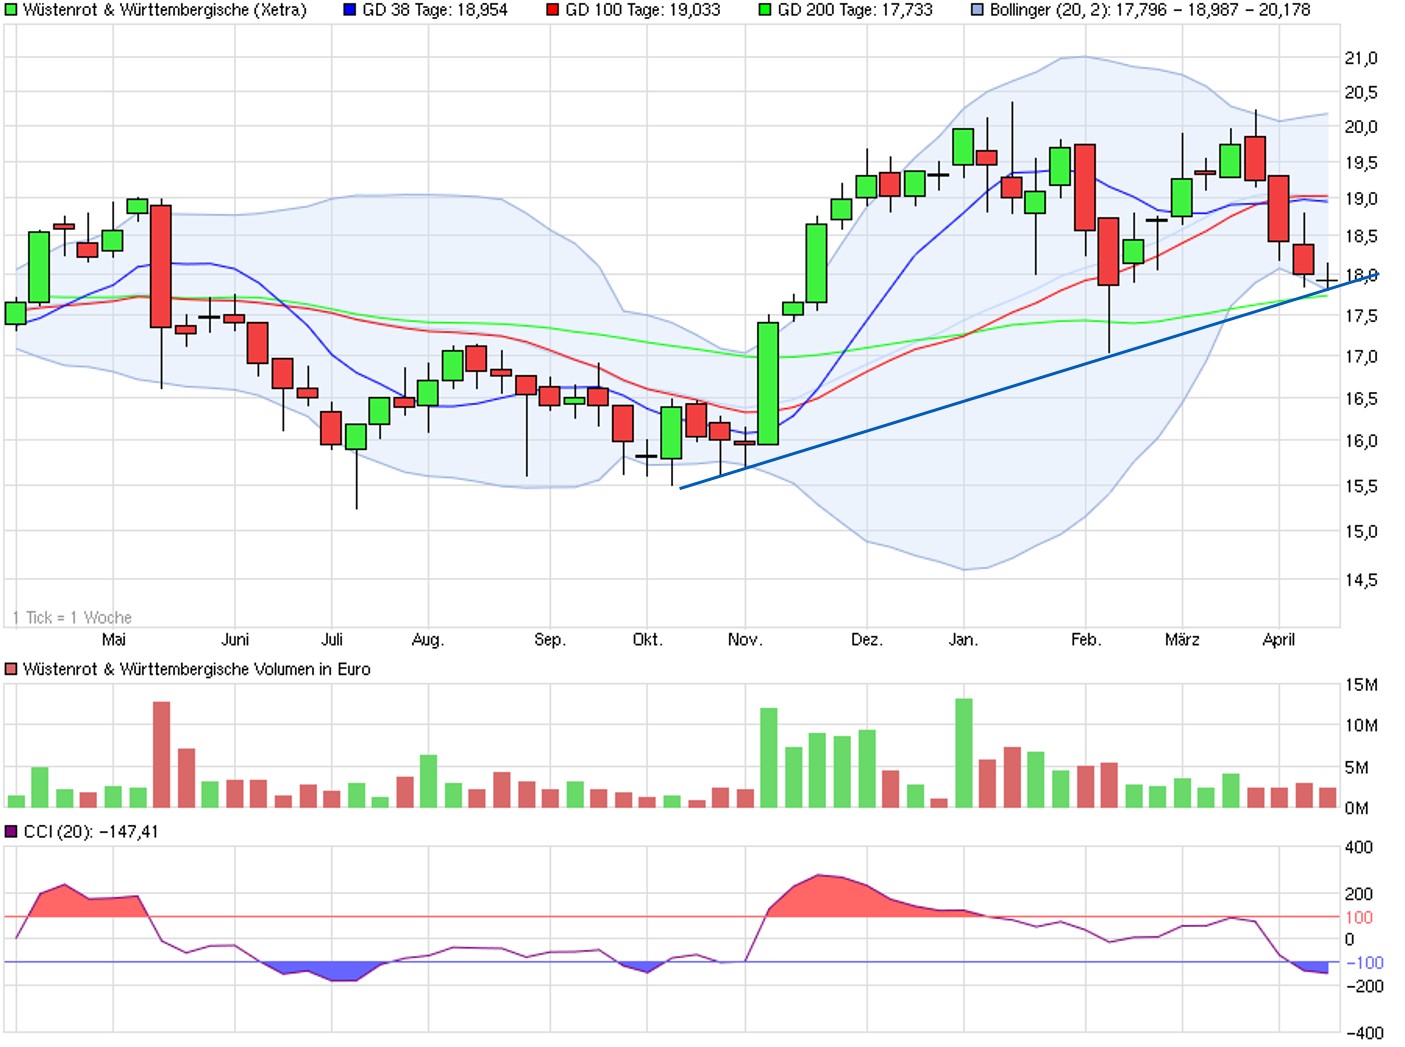Click the red Volumen in Euro legend swatch
This screenshot has width=1405, height=1047.
(11, 669)
